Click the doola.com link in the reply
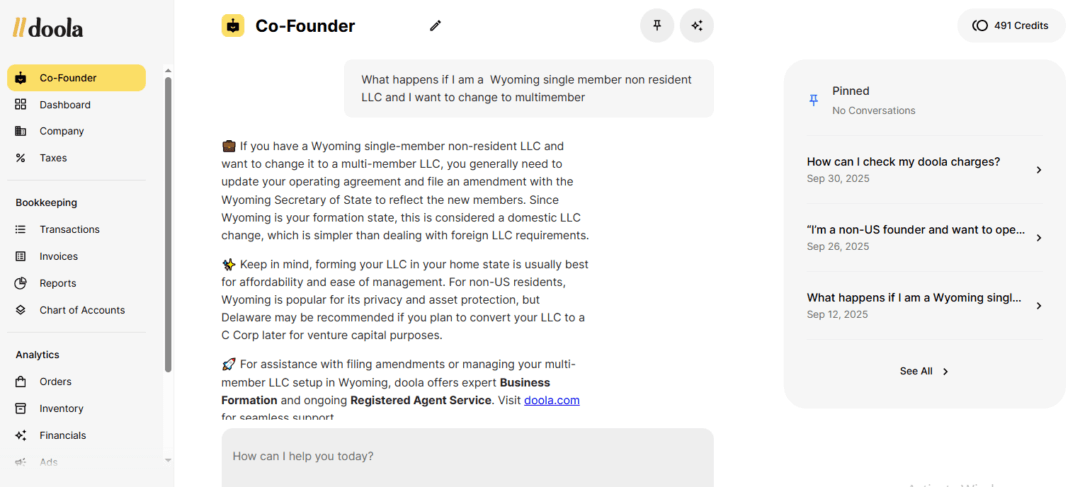1080x487 pixels. click(x=552, y=400)
